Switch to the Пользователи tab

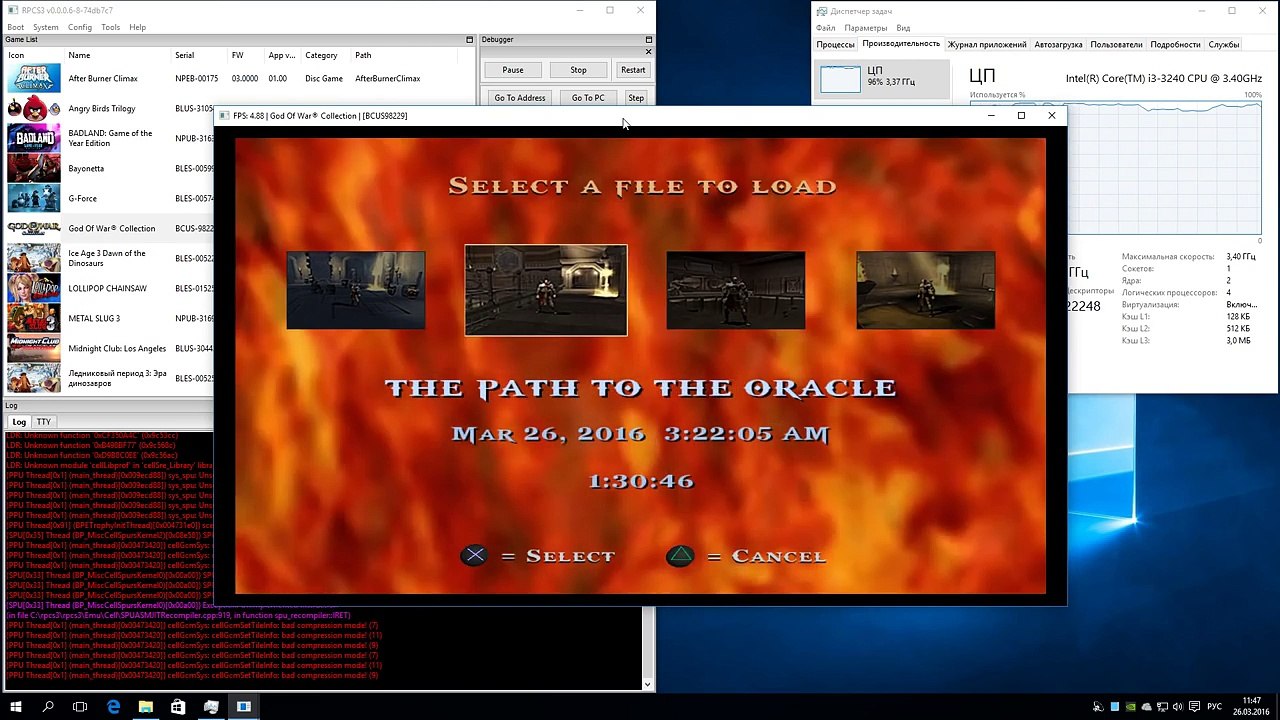point(1116,45)
